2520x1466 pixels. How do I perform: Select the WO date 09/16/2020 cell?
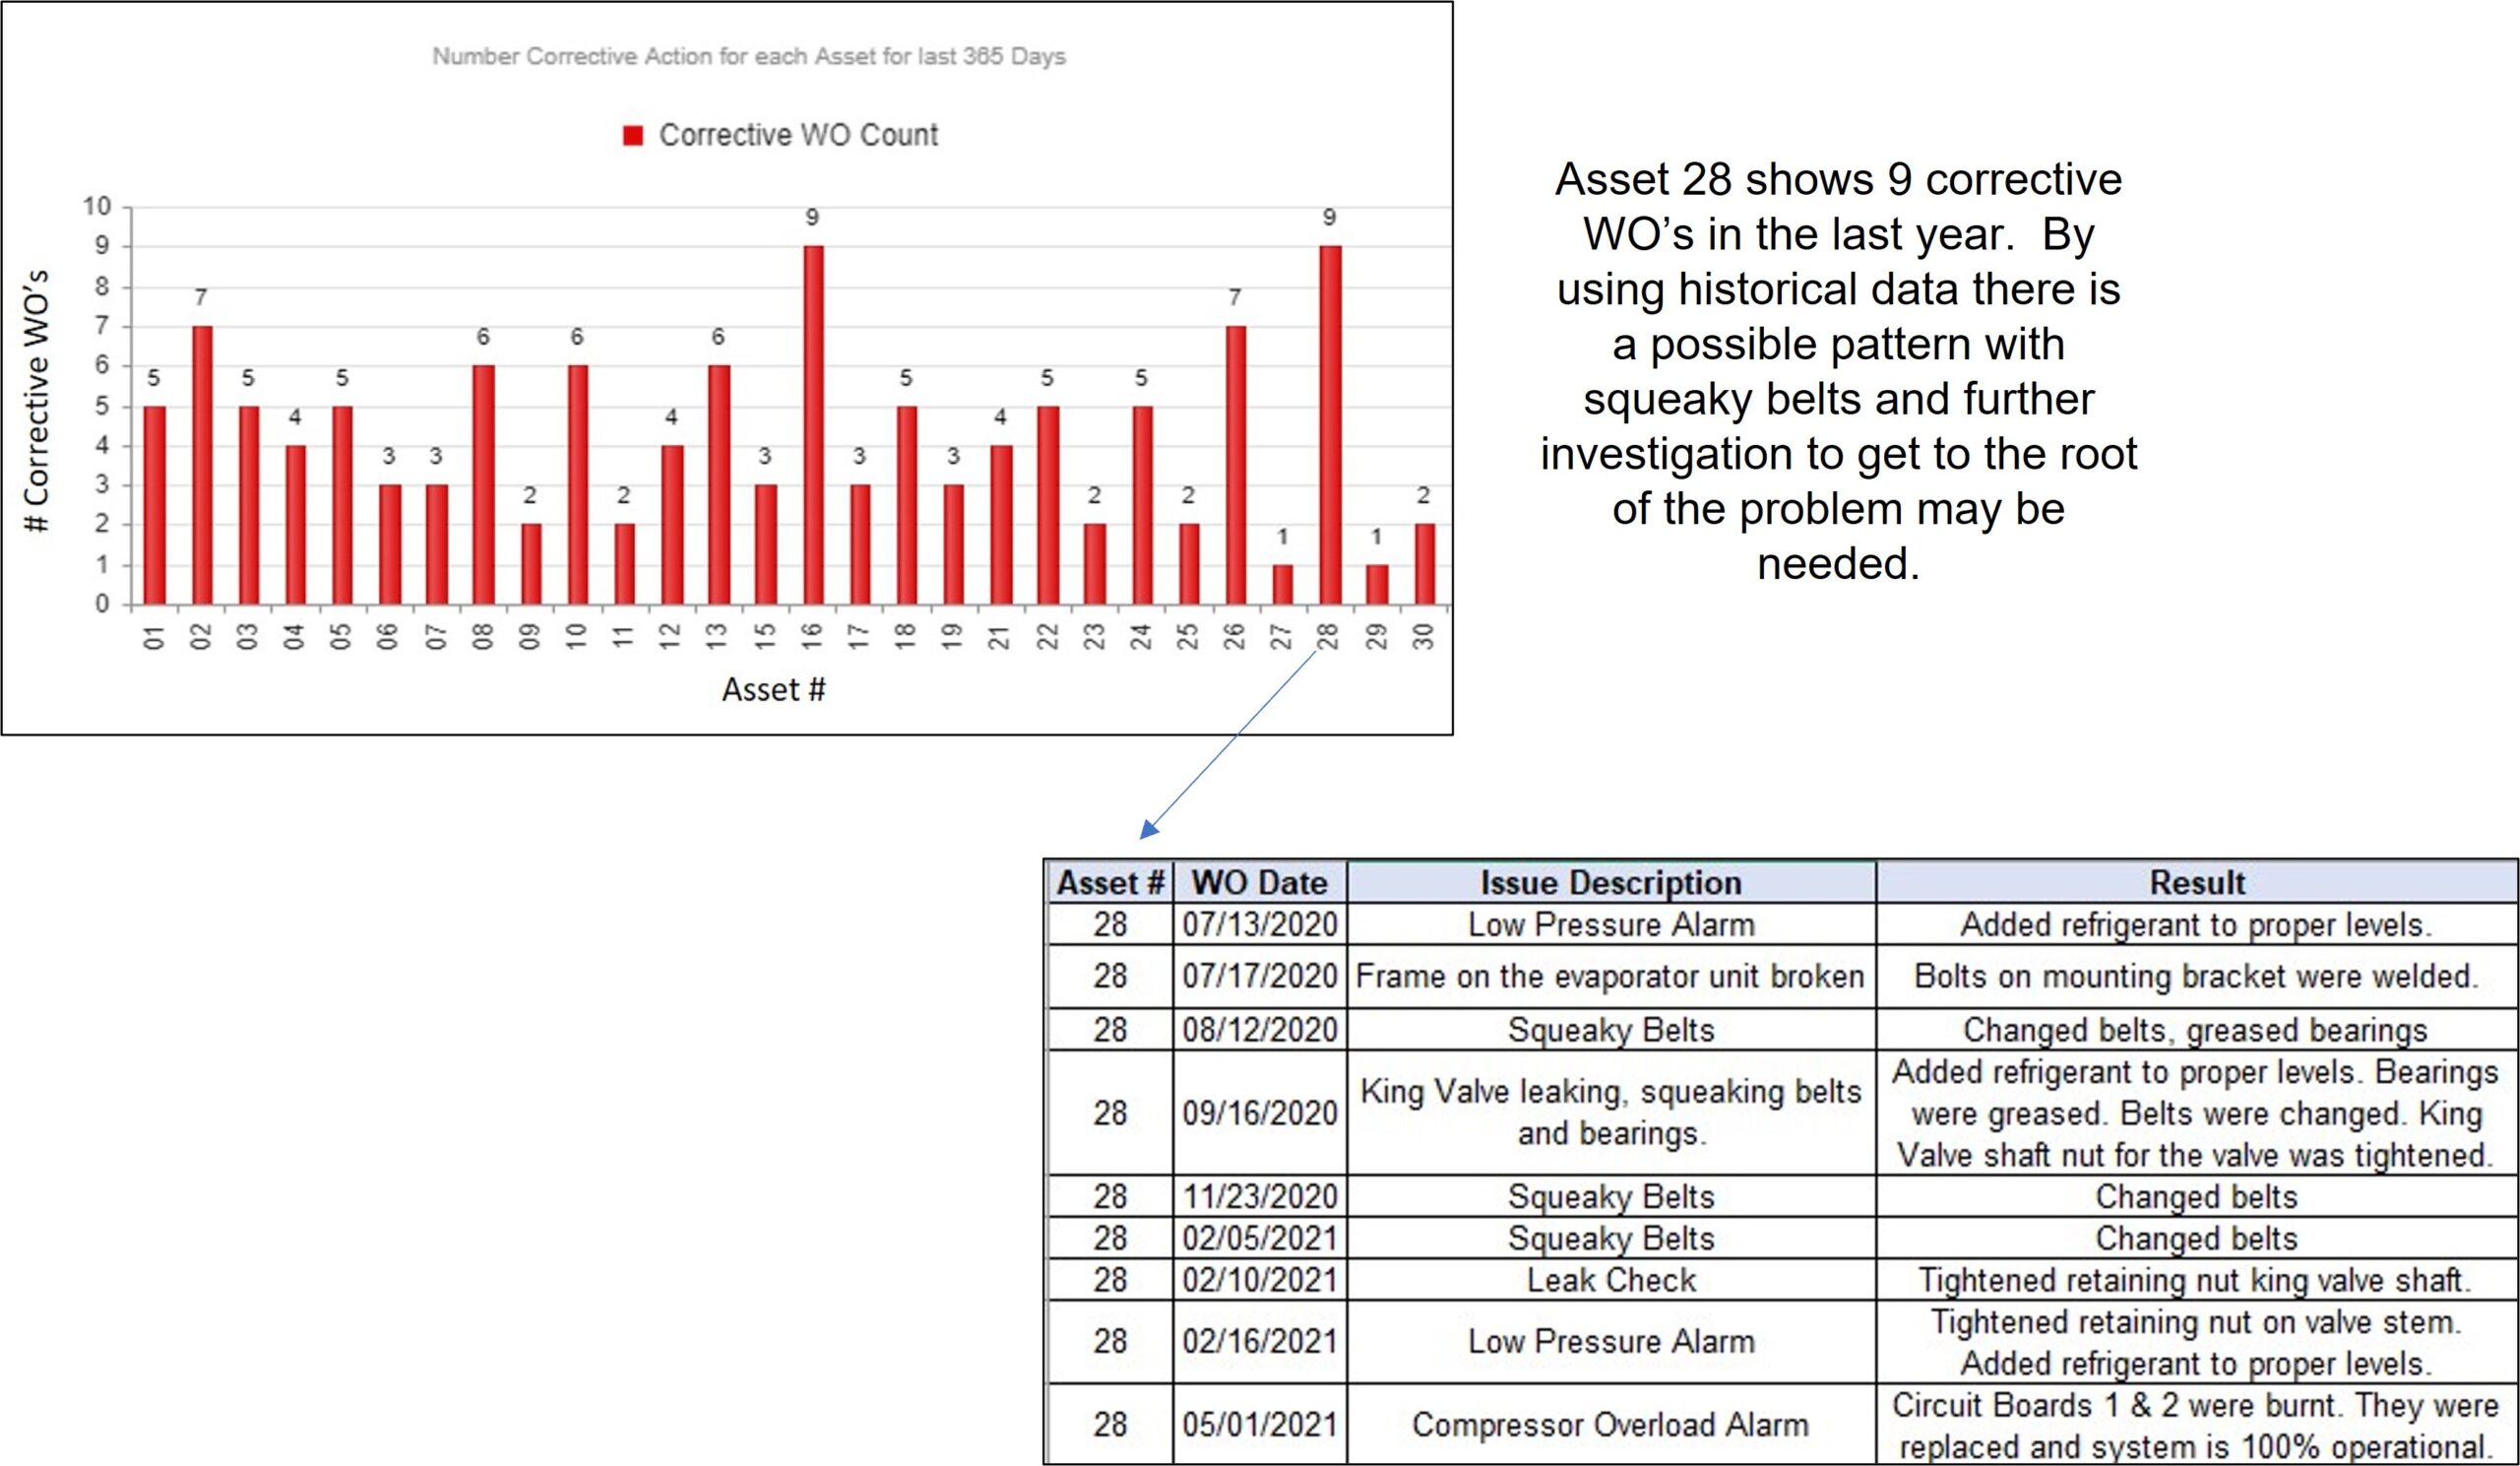[x=1260, y=1113]
